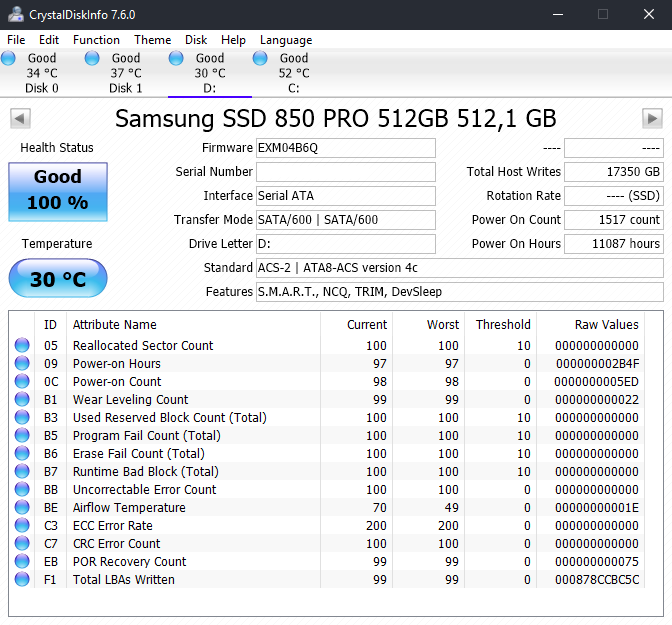Click Total Host Writes value 17350 GB

pyautogui.click(x=614, y=172)
